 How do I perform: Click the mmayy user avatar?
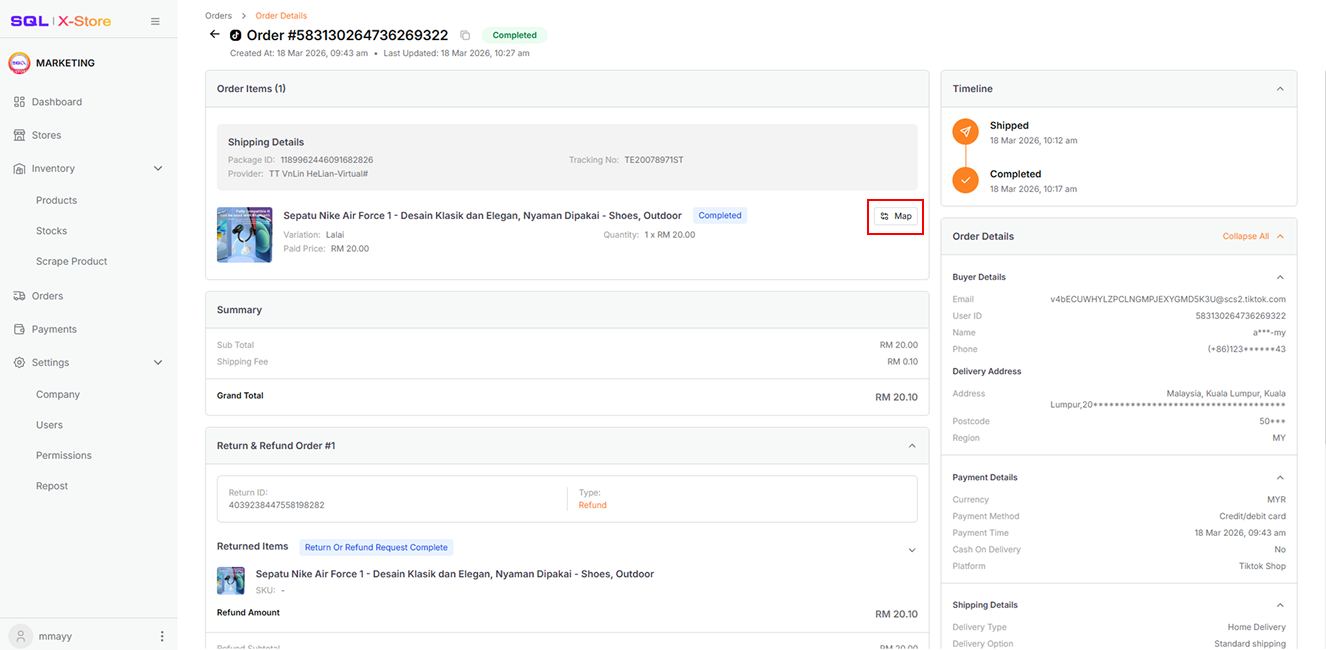pos(19,636)
